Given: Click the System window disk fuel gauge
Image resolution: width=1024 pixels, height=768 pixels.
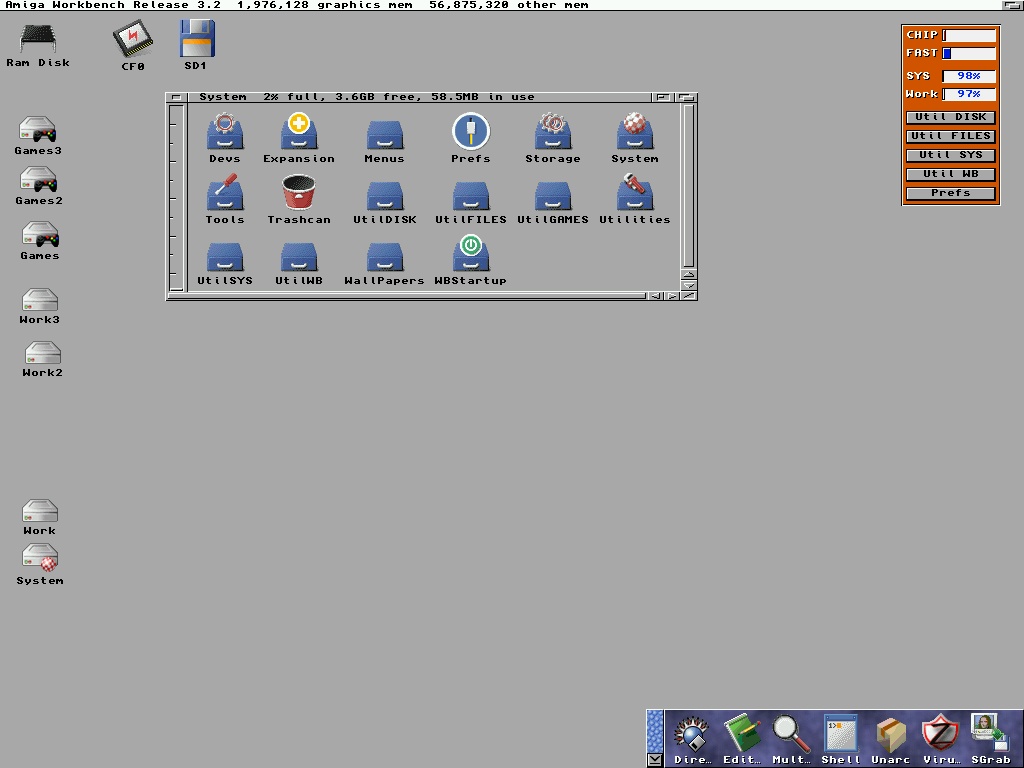Looking at the screenshot, I should 176,197.
